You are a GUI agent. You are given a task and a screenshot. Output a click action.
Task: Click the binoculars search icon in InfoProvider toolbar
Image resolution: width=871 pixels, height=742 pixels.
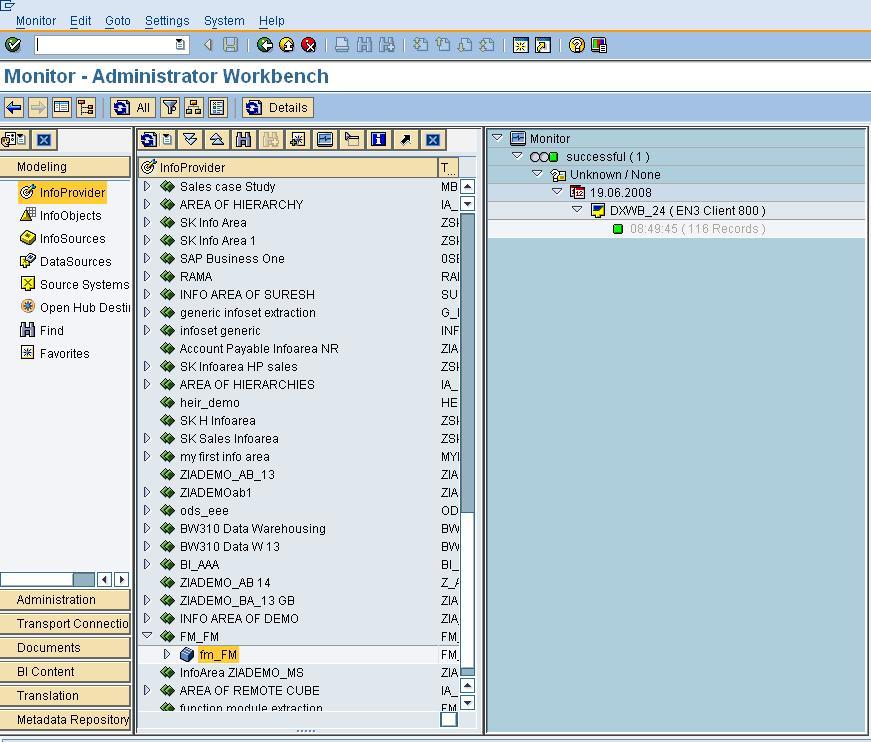click(x=243, y=139)
